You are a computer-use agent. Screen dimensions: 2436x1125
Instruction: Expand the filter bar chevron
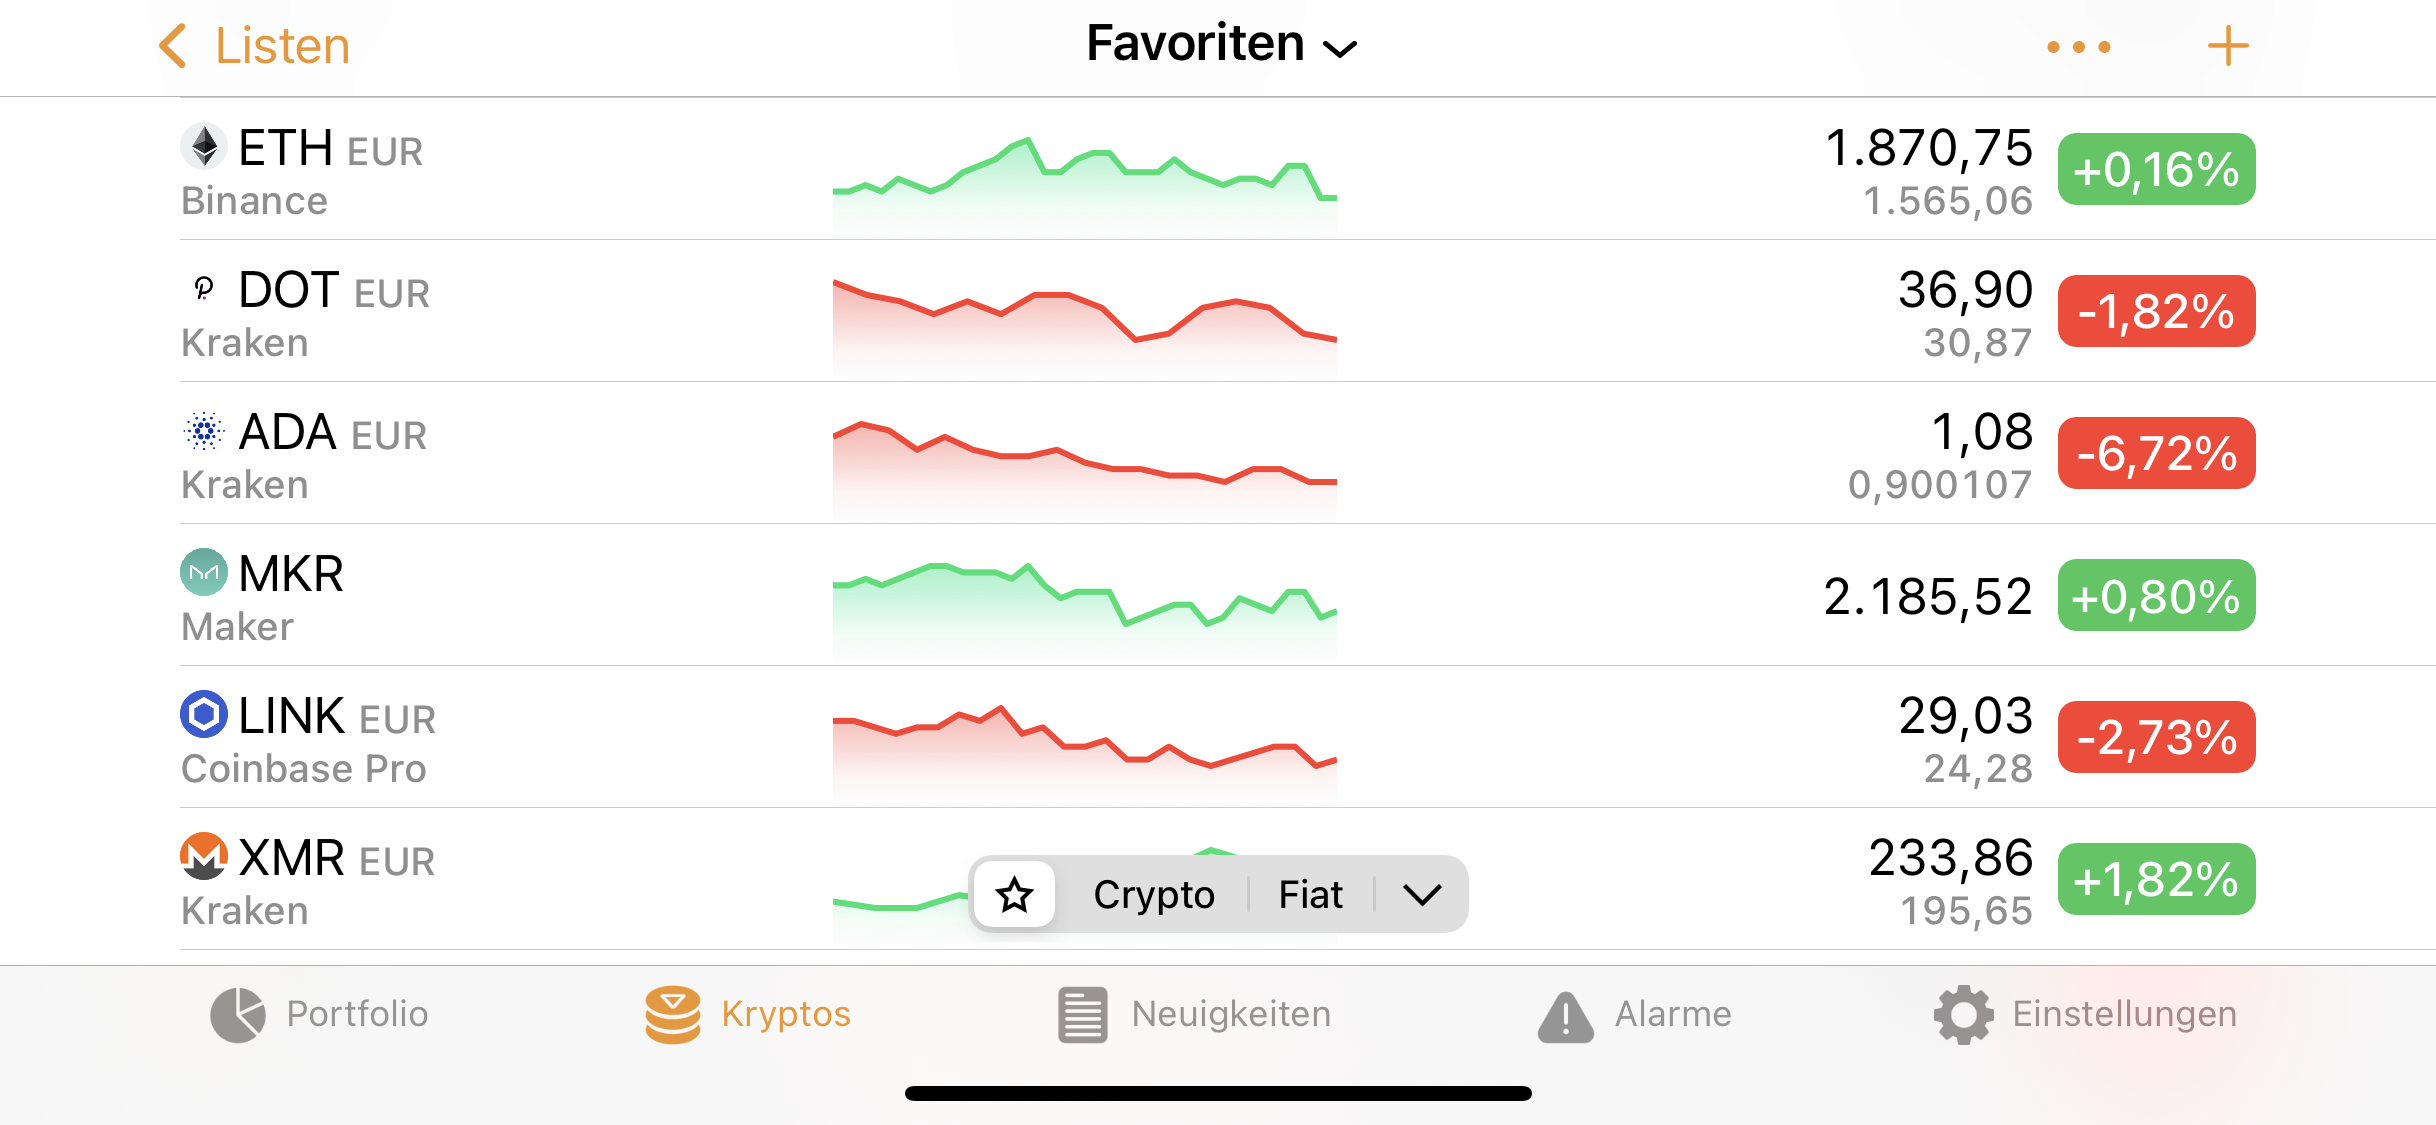click(1422, 894)
